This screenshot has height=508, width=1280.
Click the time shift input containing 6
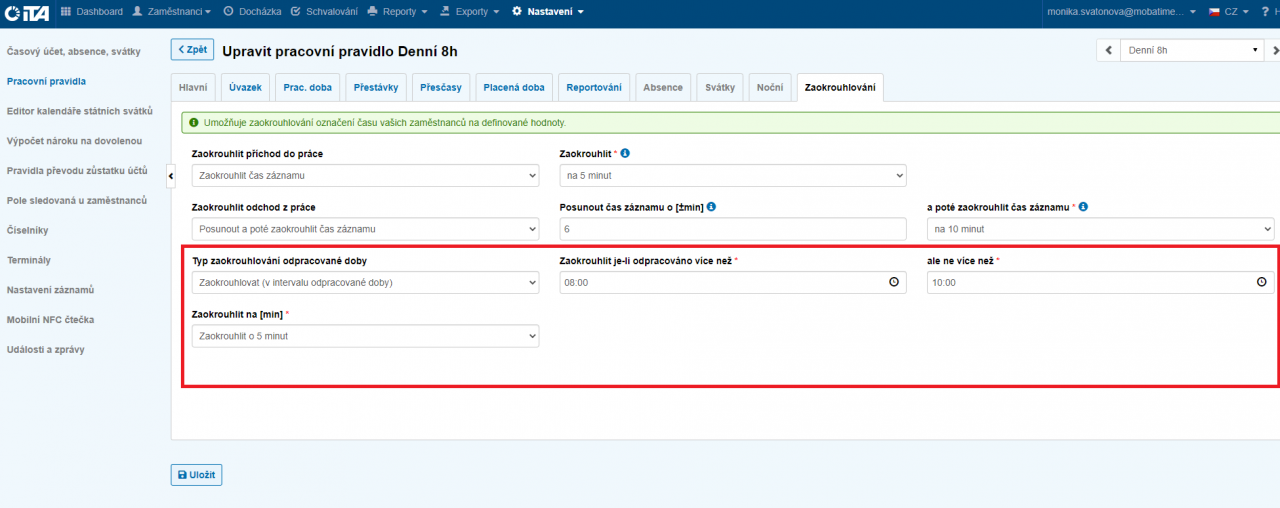coord(732,230)
